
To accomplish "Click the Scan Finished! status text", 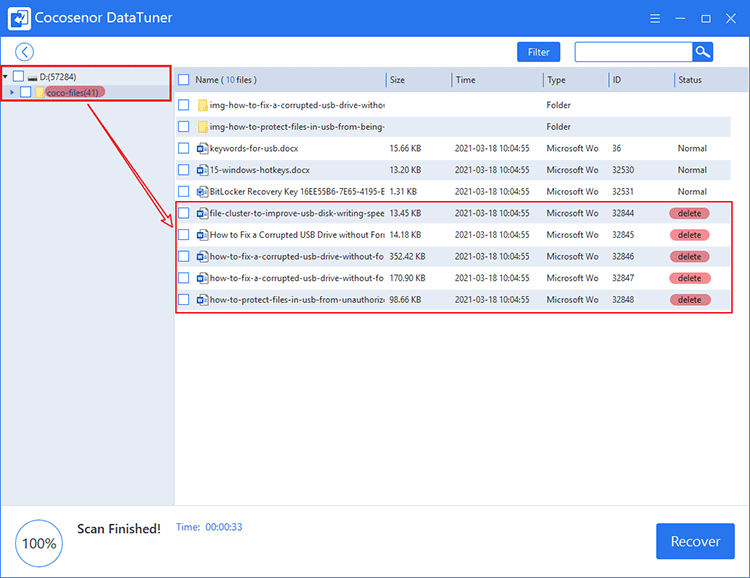I will click(119, 529).
